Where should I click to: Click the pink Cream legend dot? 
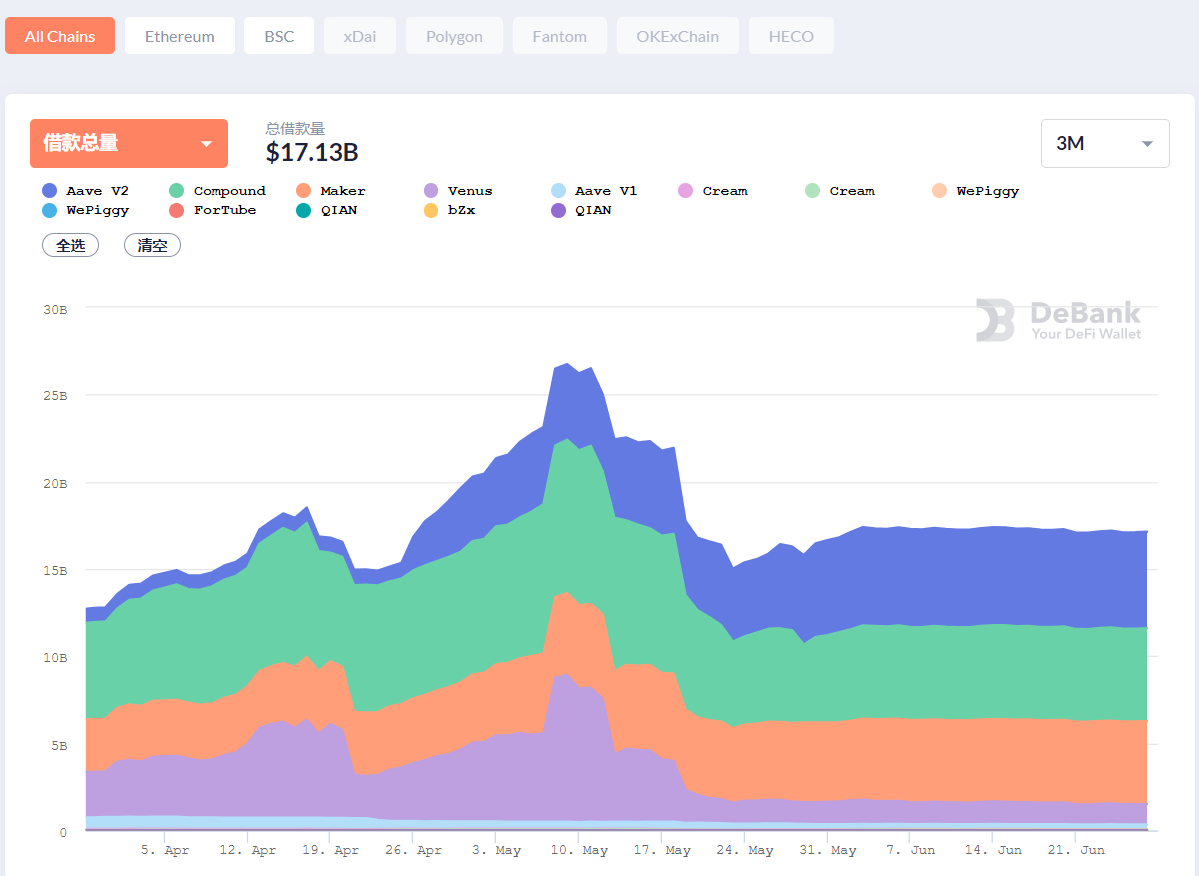coord(685,190)
